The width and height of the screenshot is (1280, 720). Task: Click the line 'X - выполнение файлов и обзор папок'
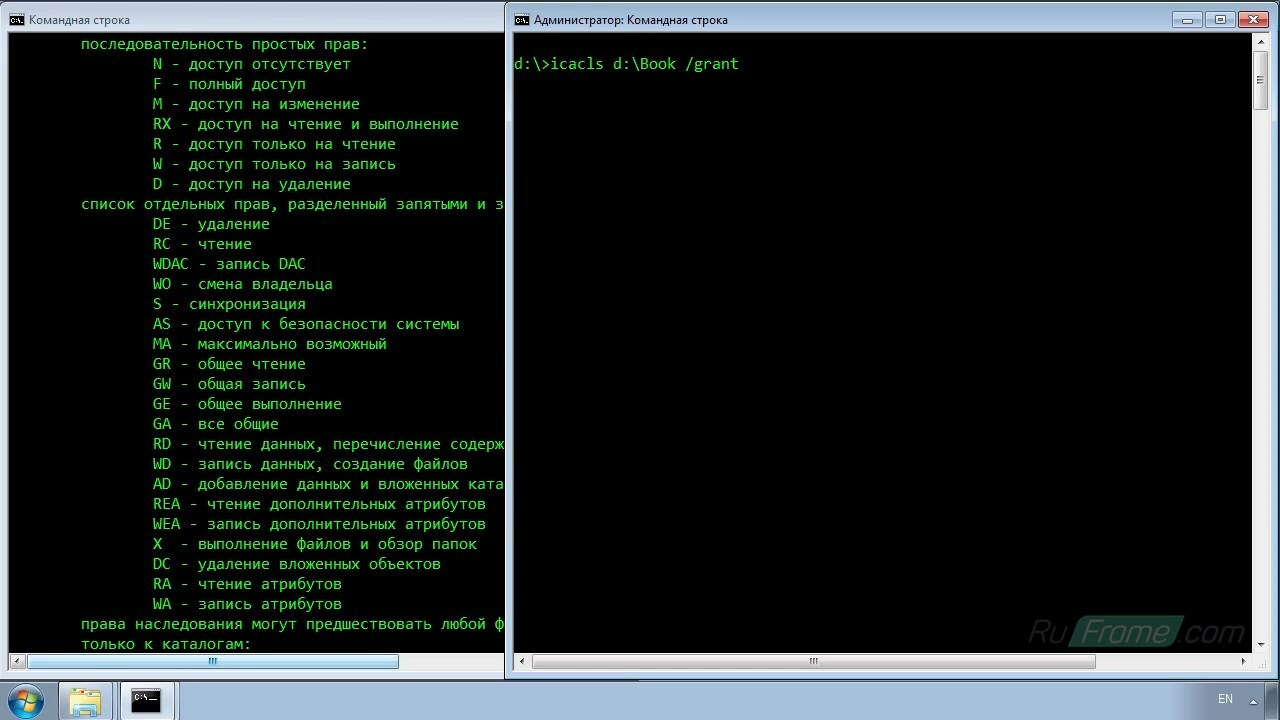click(x=315, y=544)
